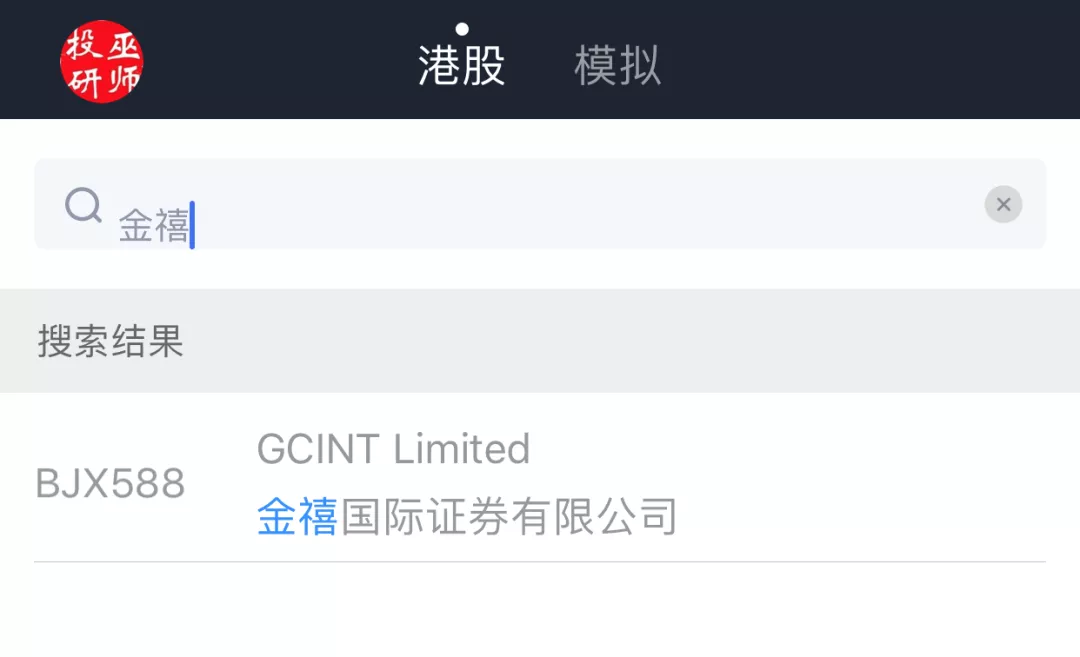Click the blue text cursor in search field

[193, 225]
